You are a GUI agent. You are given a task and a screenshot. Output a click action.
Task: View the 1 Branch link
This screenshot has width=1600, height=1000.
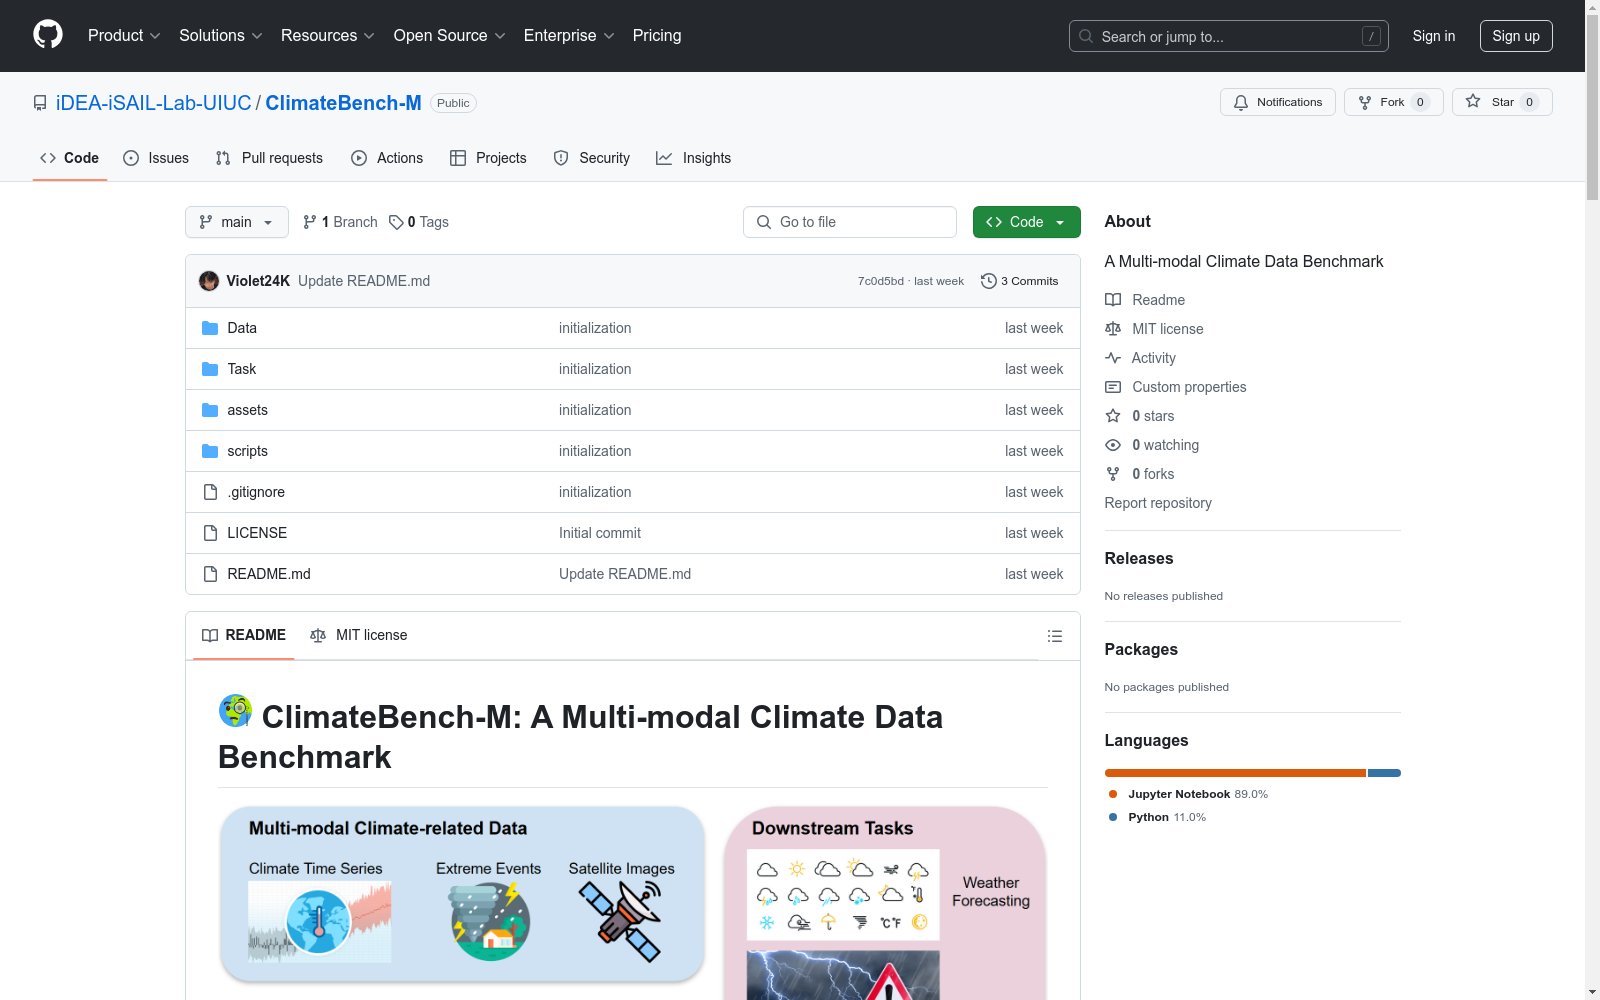click(340, 222)
